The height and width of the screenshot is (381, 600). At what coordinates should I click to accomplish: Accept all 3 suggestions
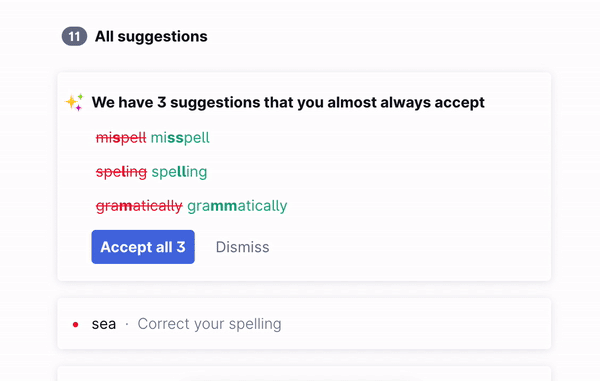(143, 247)
